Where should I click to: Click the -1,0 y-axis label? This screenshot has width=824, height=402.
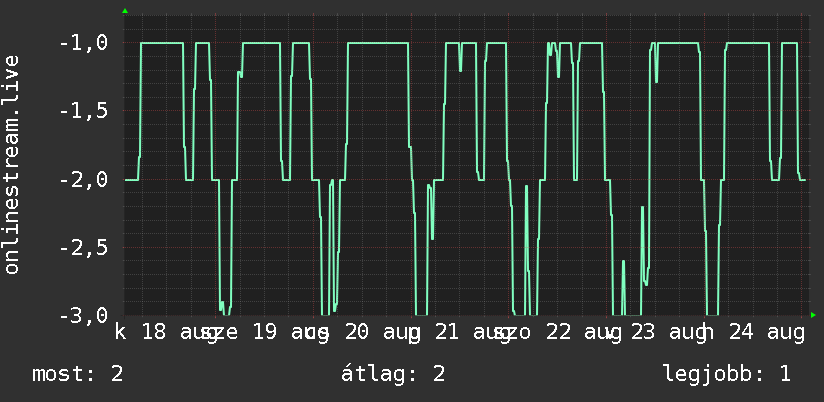pos(84,43)
